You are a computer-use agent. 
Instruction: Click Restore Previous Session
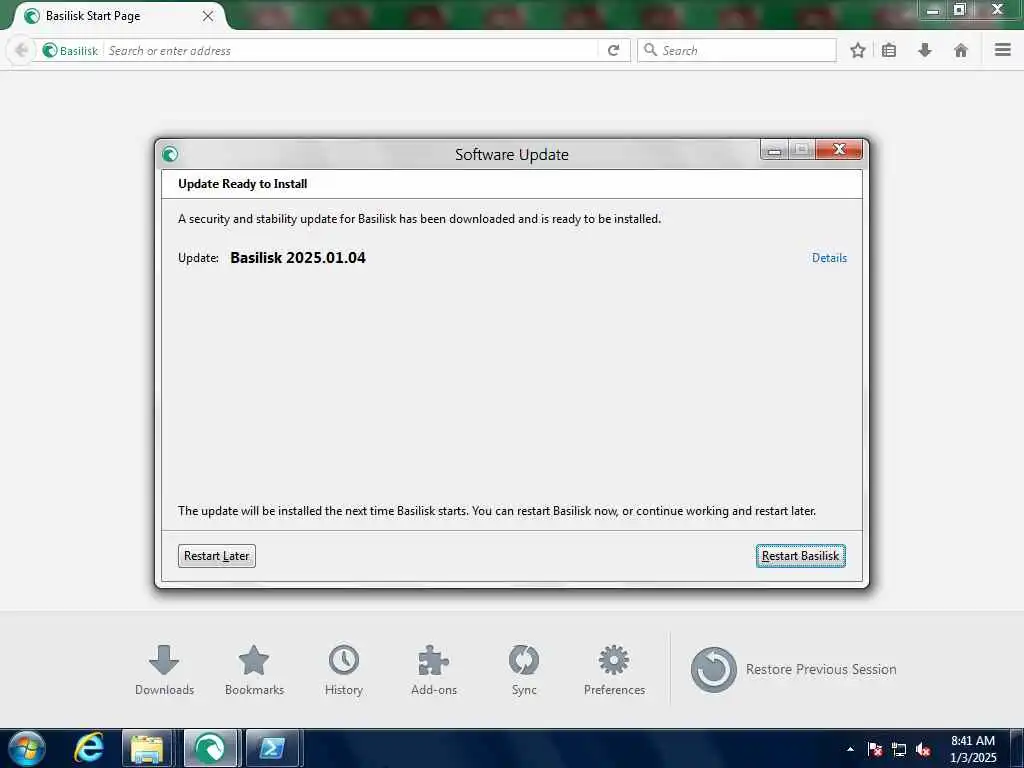coord(793,669)
